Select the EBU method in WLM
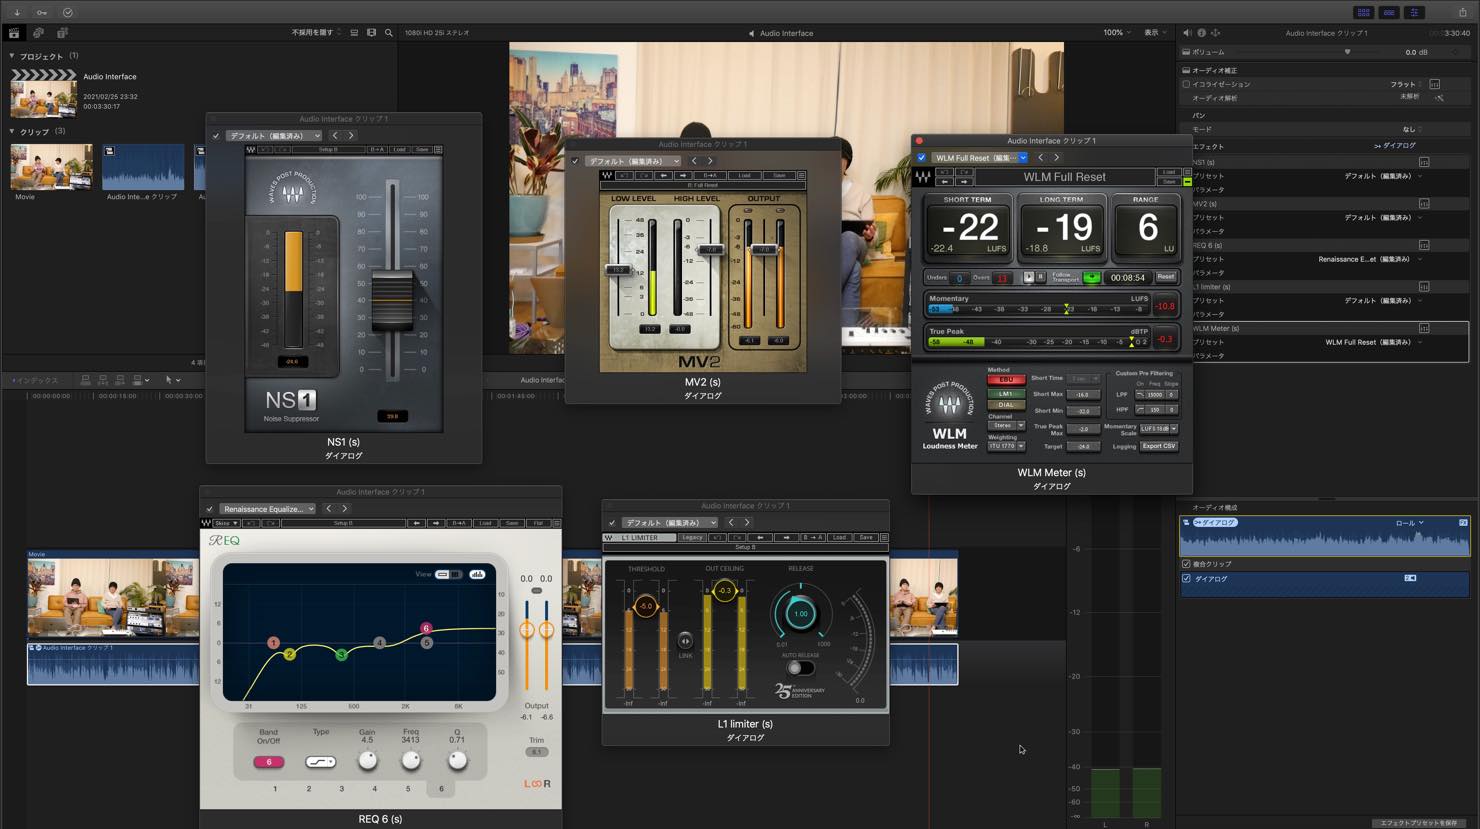Screen dimensions: 1480x829 [x=1006, y=380]
